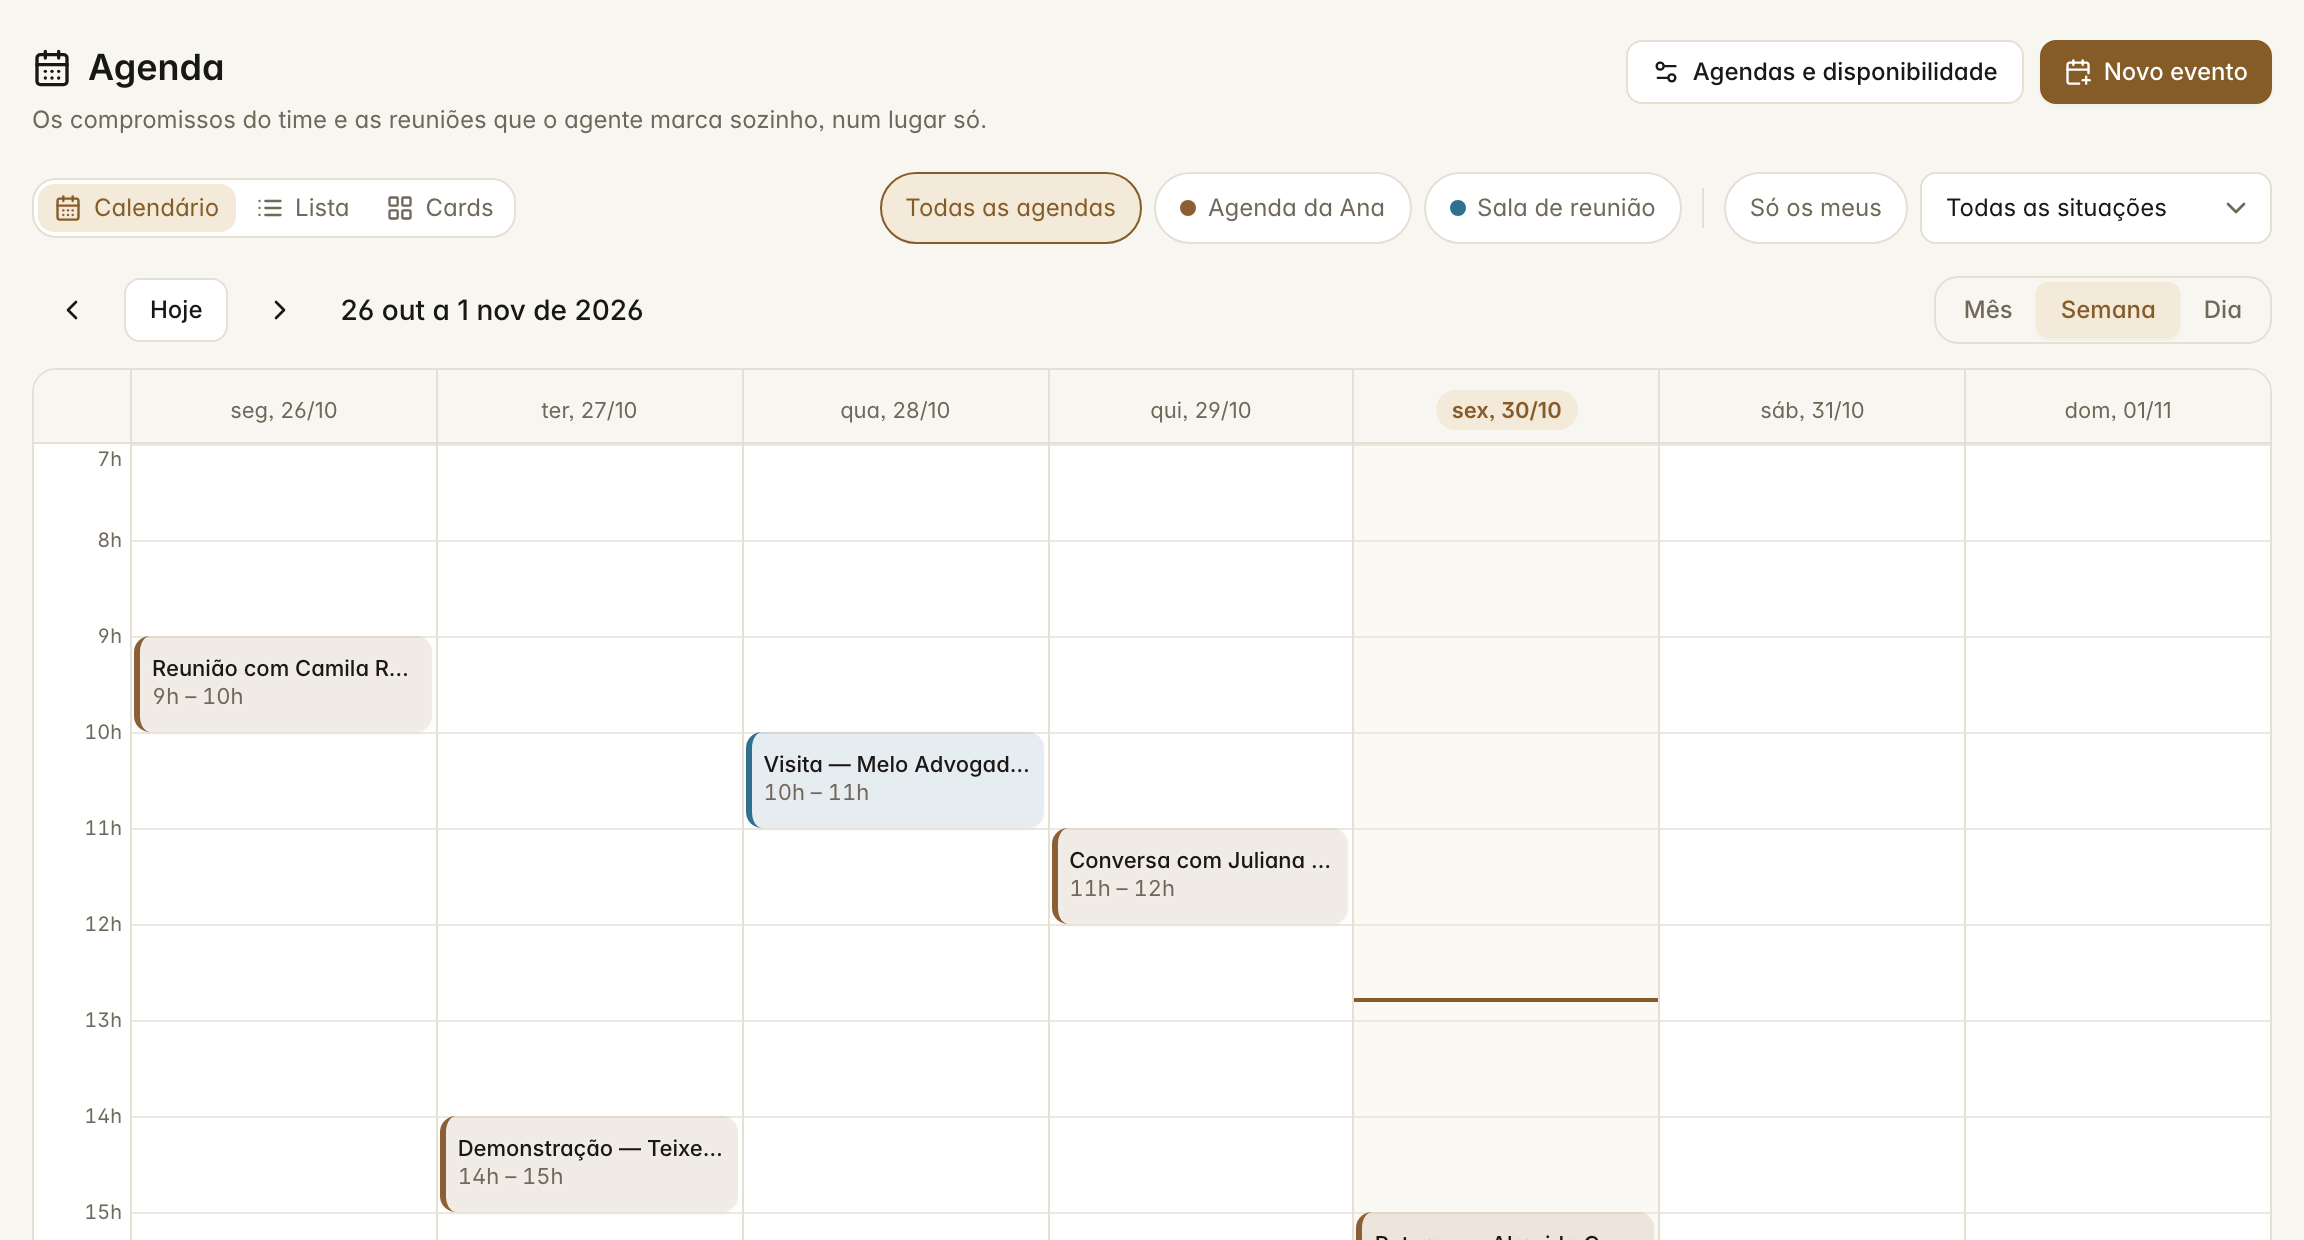Toggle Sala de reunião filter
The image size is (2304, 1240).
(x=1553, y=208)
